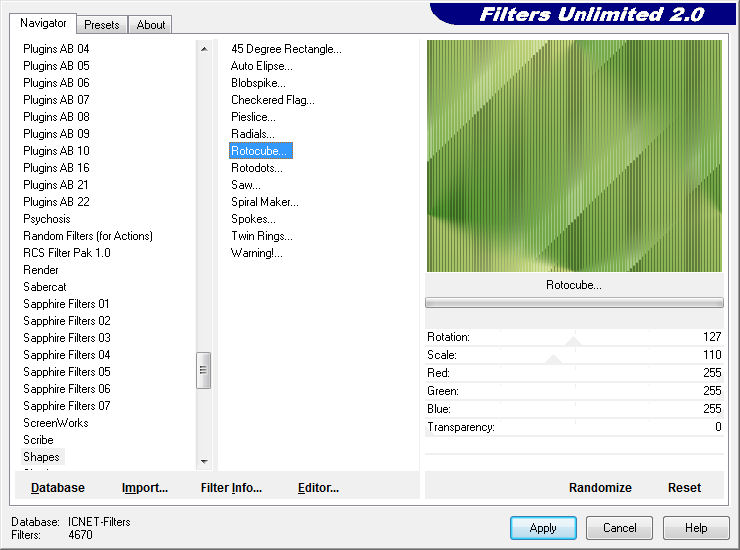Select the Psychosis category
Image resolution: width=740 pixels, height=550 pixels.
[46, 219]
